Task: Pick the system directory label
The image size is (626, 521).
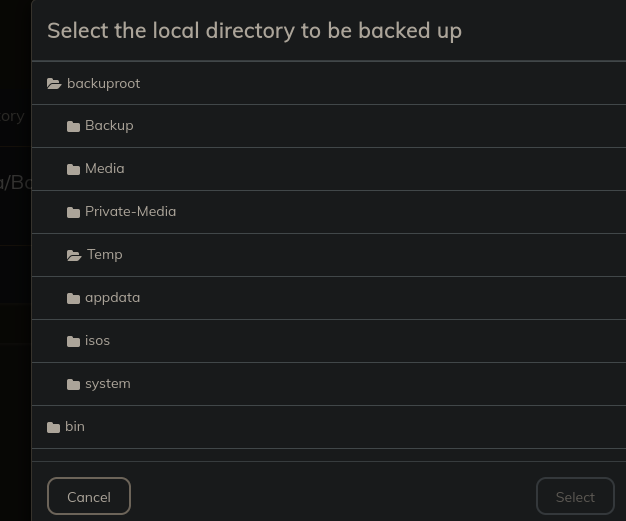Action: (107, 383)
